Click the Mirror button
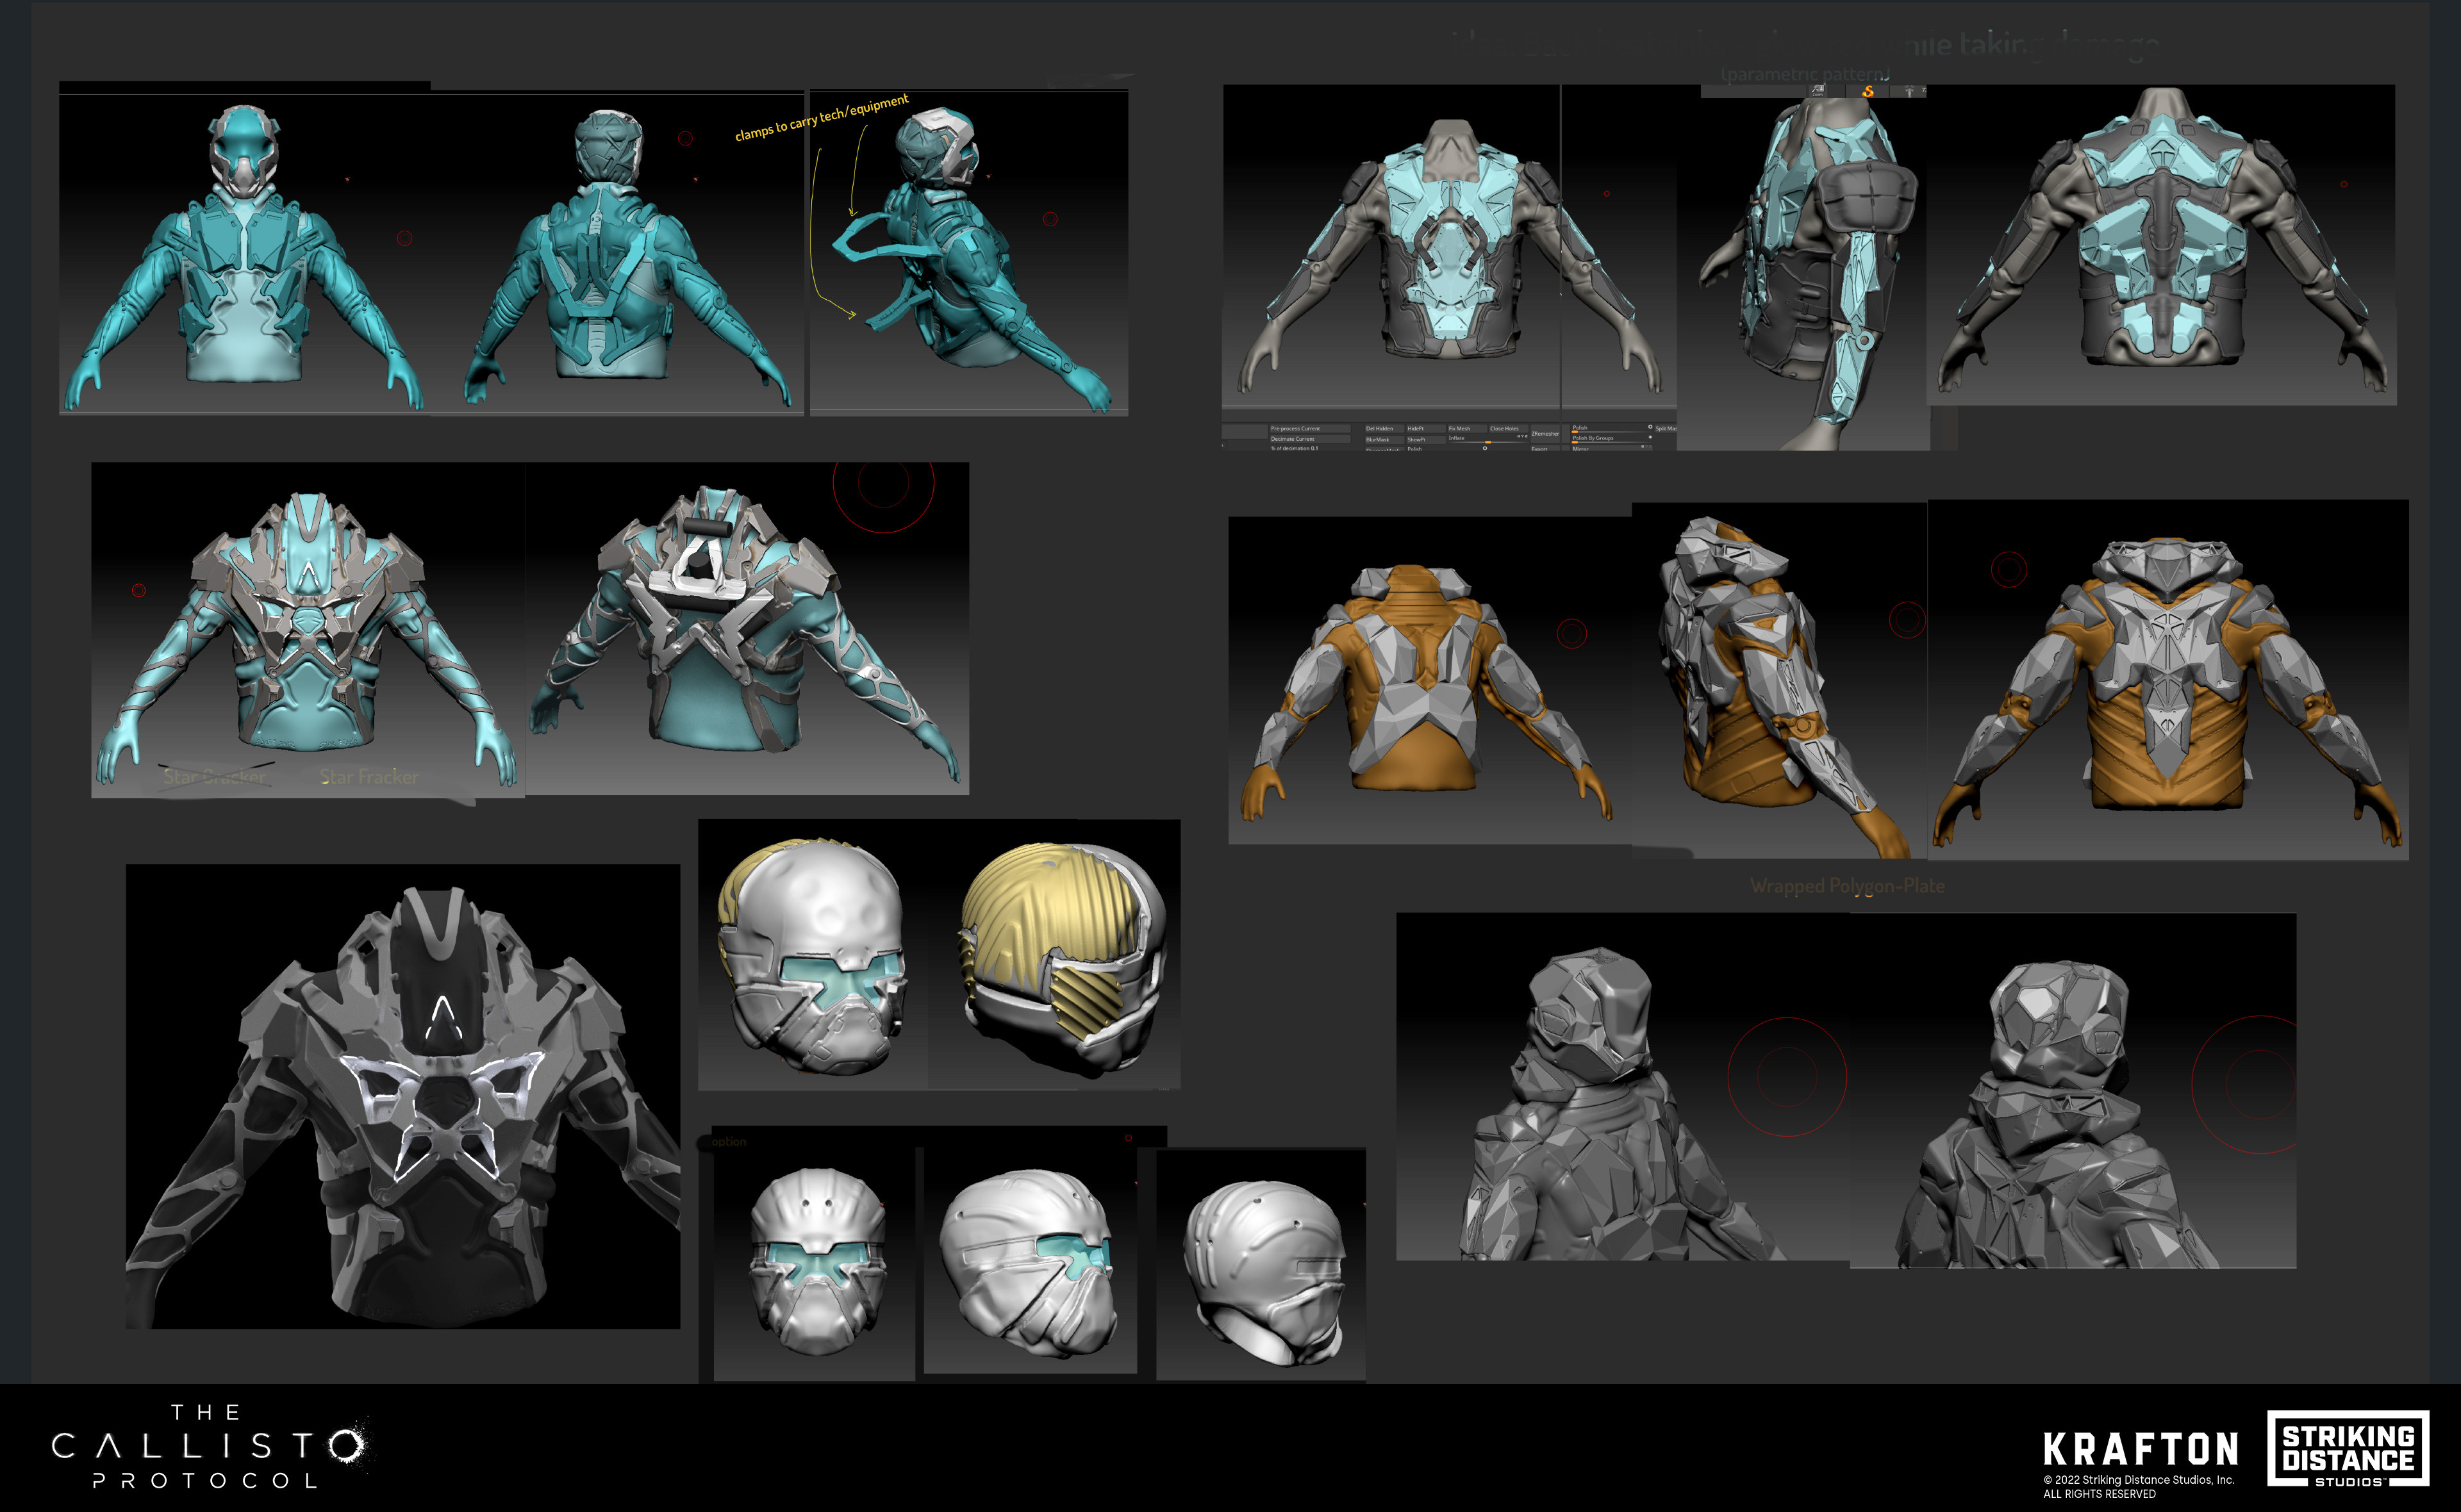 1612,449
